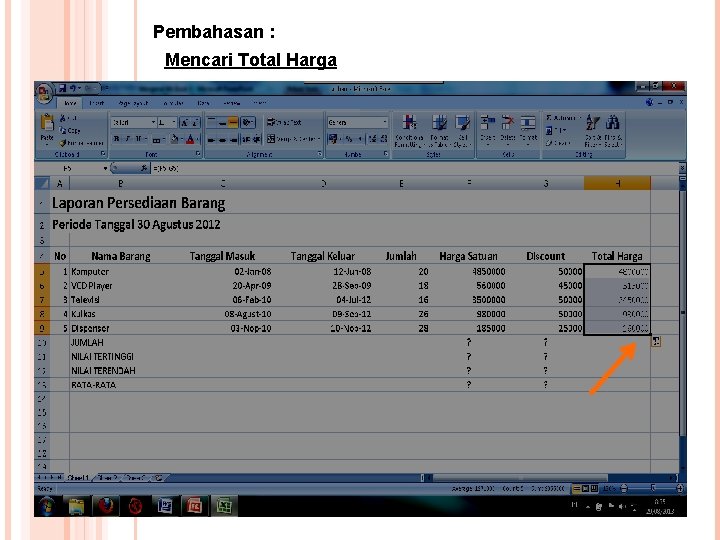This screenshot has width=720, height=540.
Task: Click the Copy icon
Action: tap(63, 130)
